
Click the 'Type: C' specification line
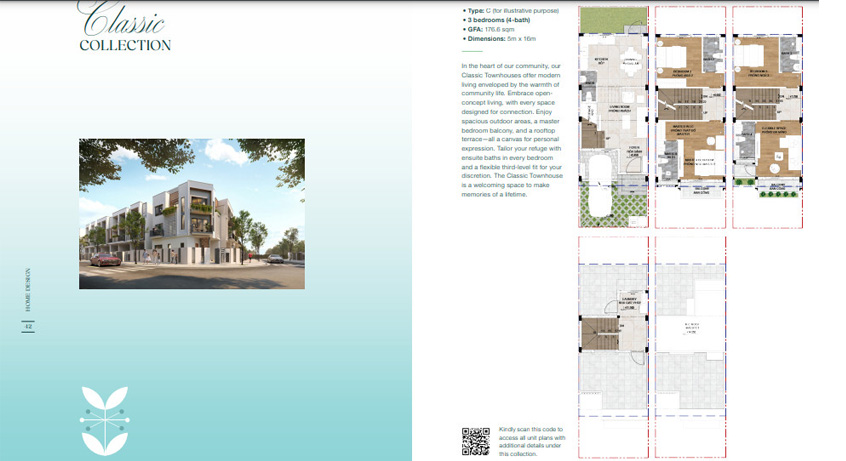[x=511, y=10]
